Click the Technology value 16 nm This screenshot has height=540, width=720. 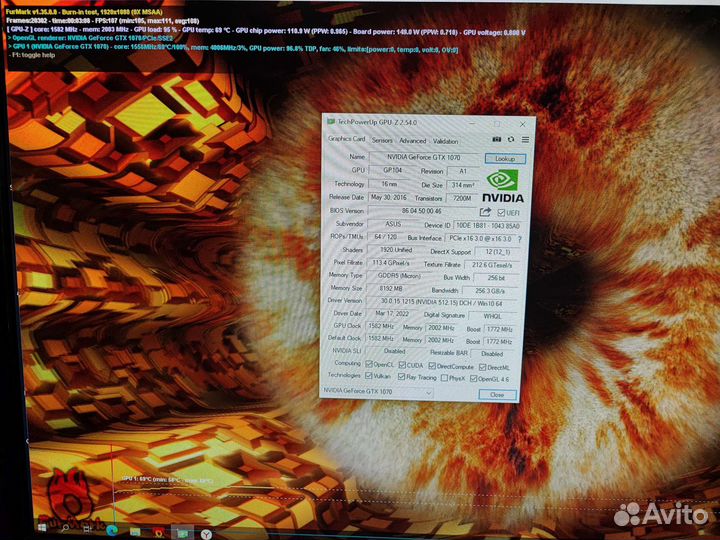tap(389, 184)
